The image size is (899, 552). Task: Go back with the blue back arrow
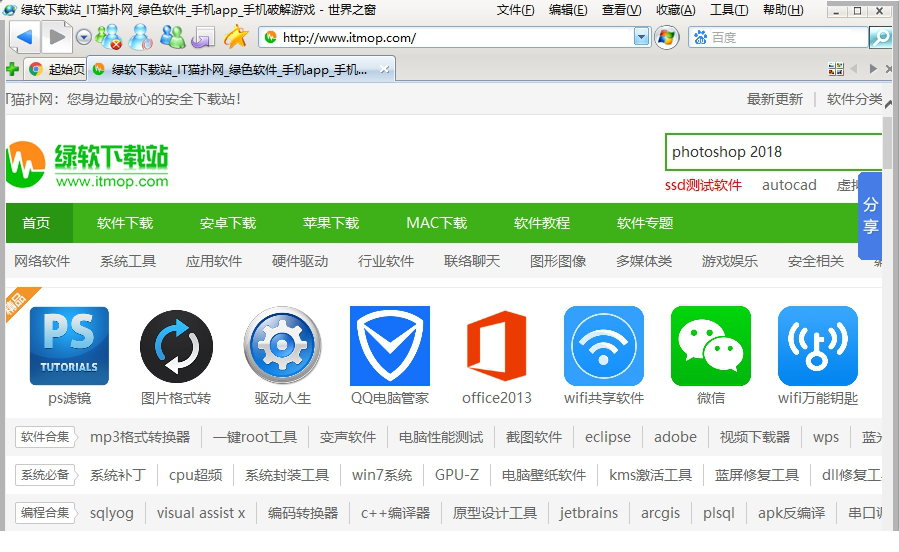[25, 37]
